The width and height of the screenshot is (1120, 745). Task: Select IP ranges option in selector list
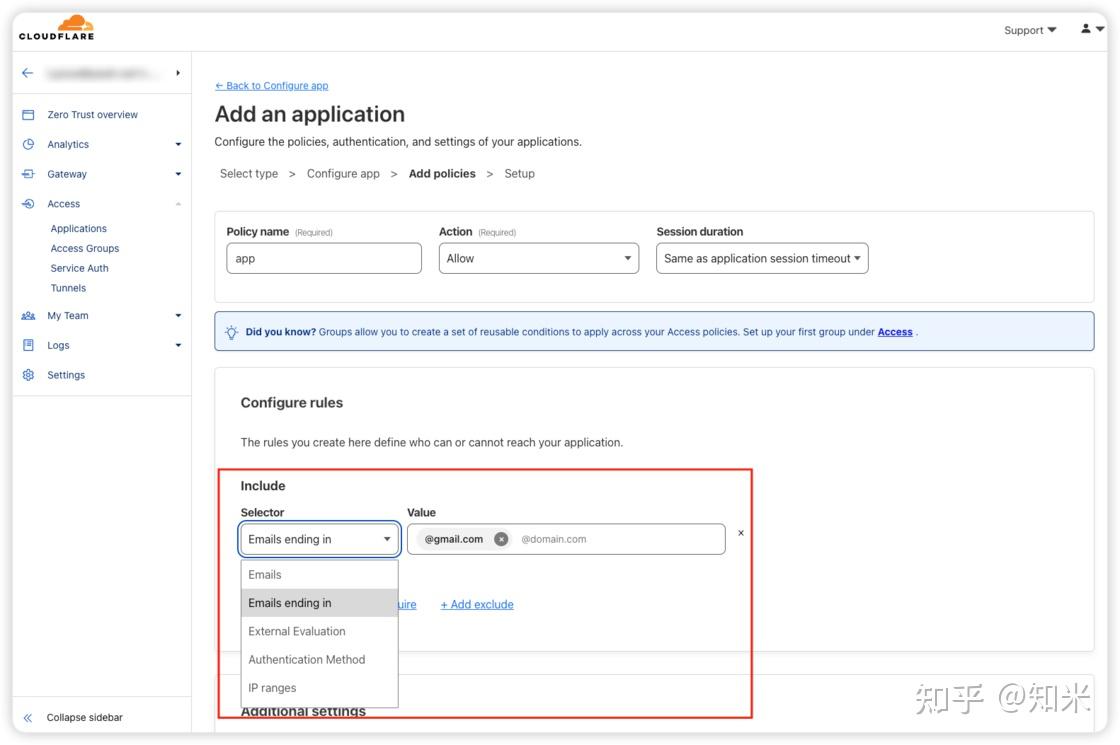point(272,688)
